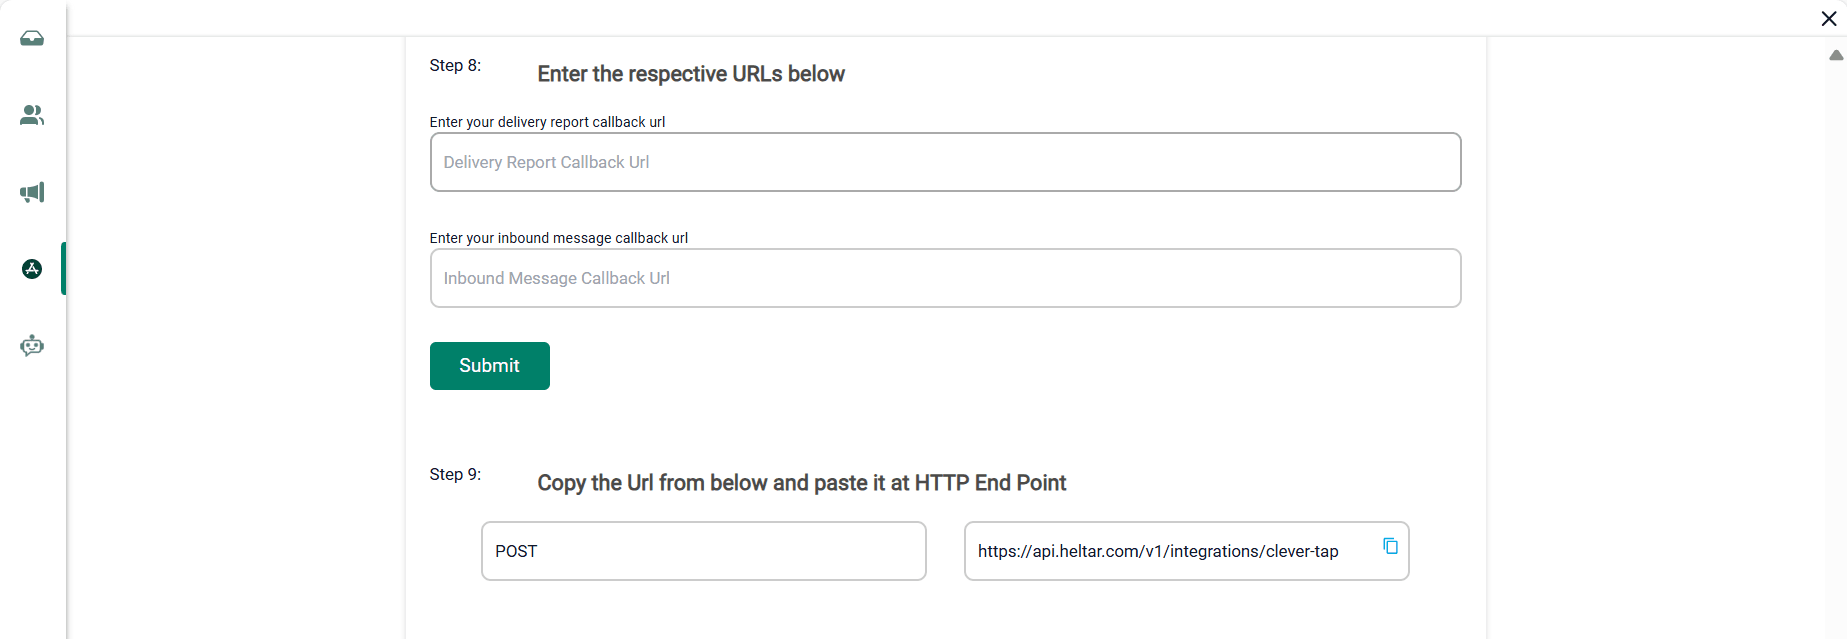Image resolution: width=1847 pixels, height=639 pixels.
Task: Close the integration setup panel
Action: tap(1829, 18)
